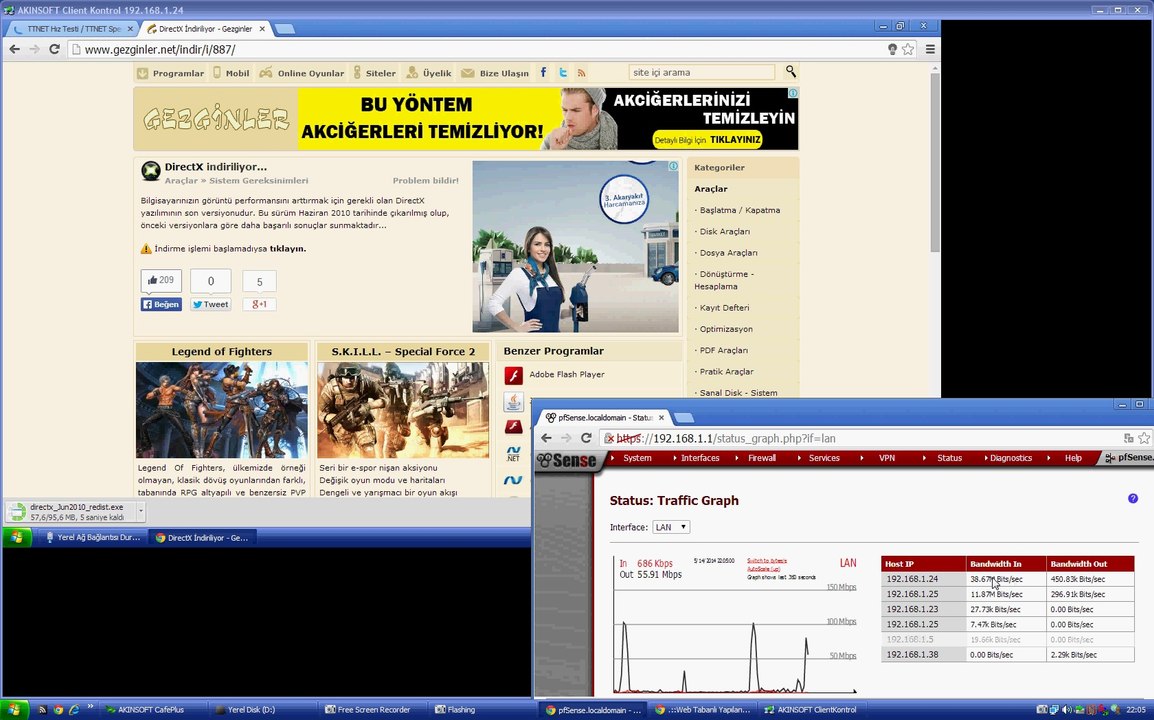Click the Gezginler page vertical scrollbar thumb

(x=935, y=162)
